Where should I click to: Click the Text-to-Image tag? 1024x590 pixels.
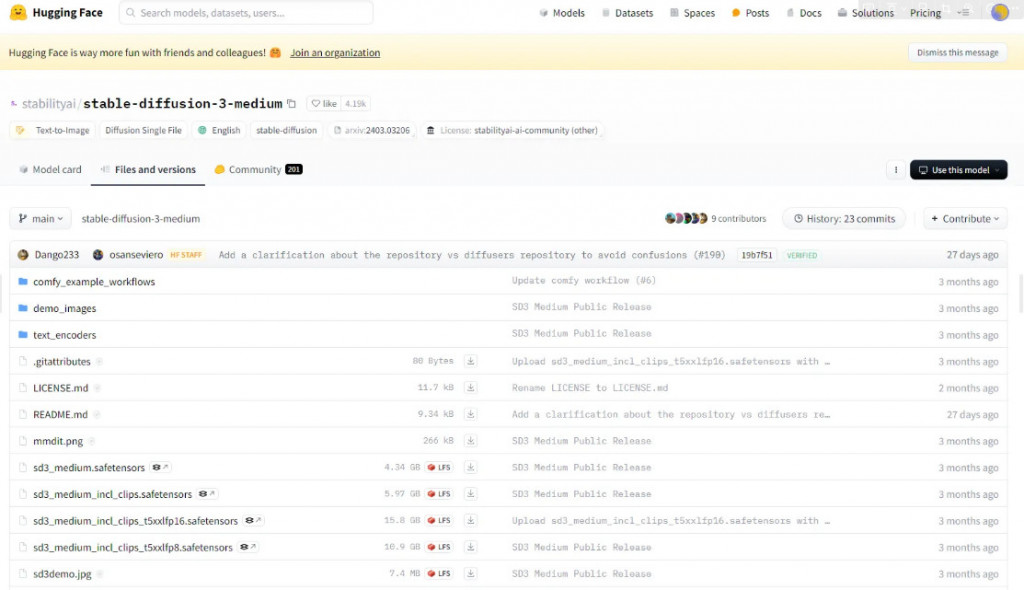coord(54,130)
